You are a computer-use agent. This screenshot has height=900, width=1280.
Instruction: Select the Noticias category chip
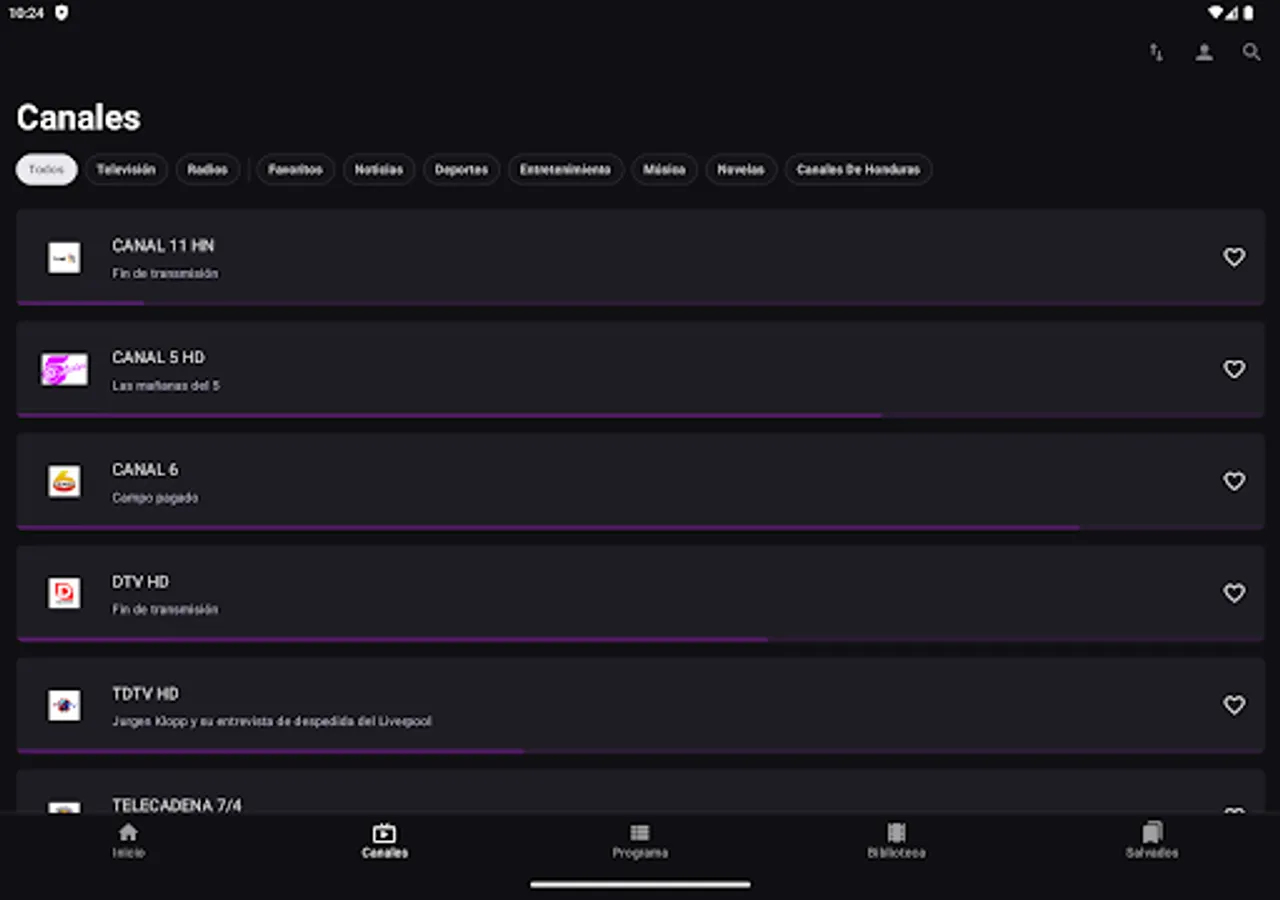pos(379,169)
